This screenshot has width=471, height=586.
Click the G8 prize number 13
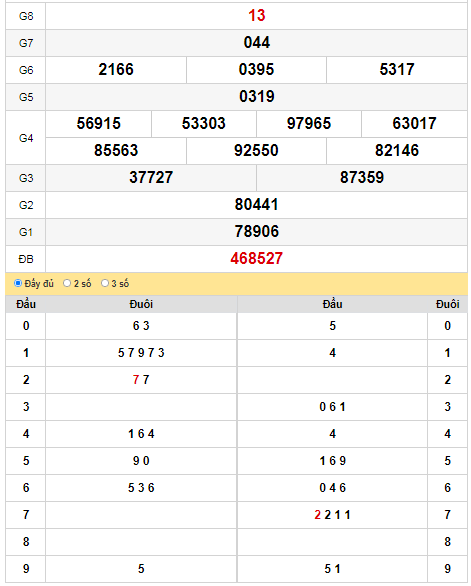coord(256,16)
